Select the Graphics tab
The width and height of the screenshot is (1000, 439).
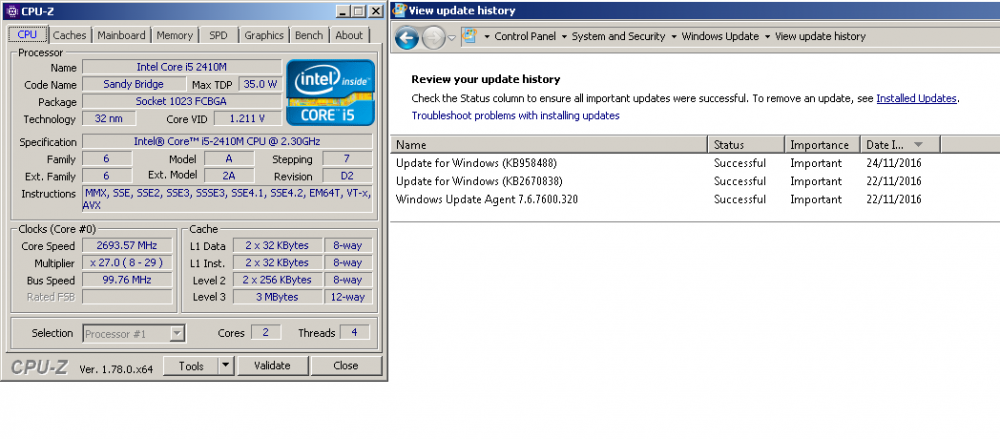coord(264,36)
